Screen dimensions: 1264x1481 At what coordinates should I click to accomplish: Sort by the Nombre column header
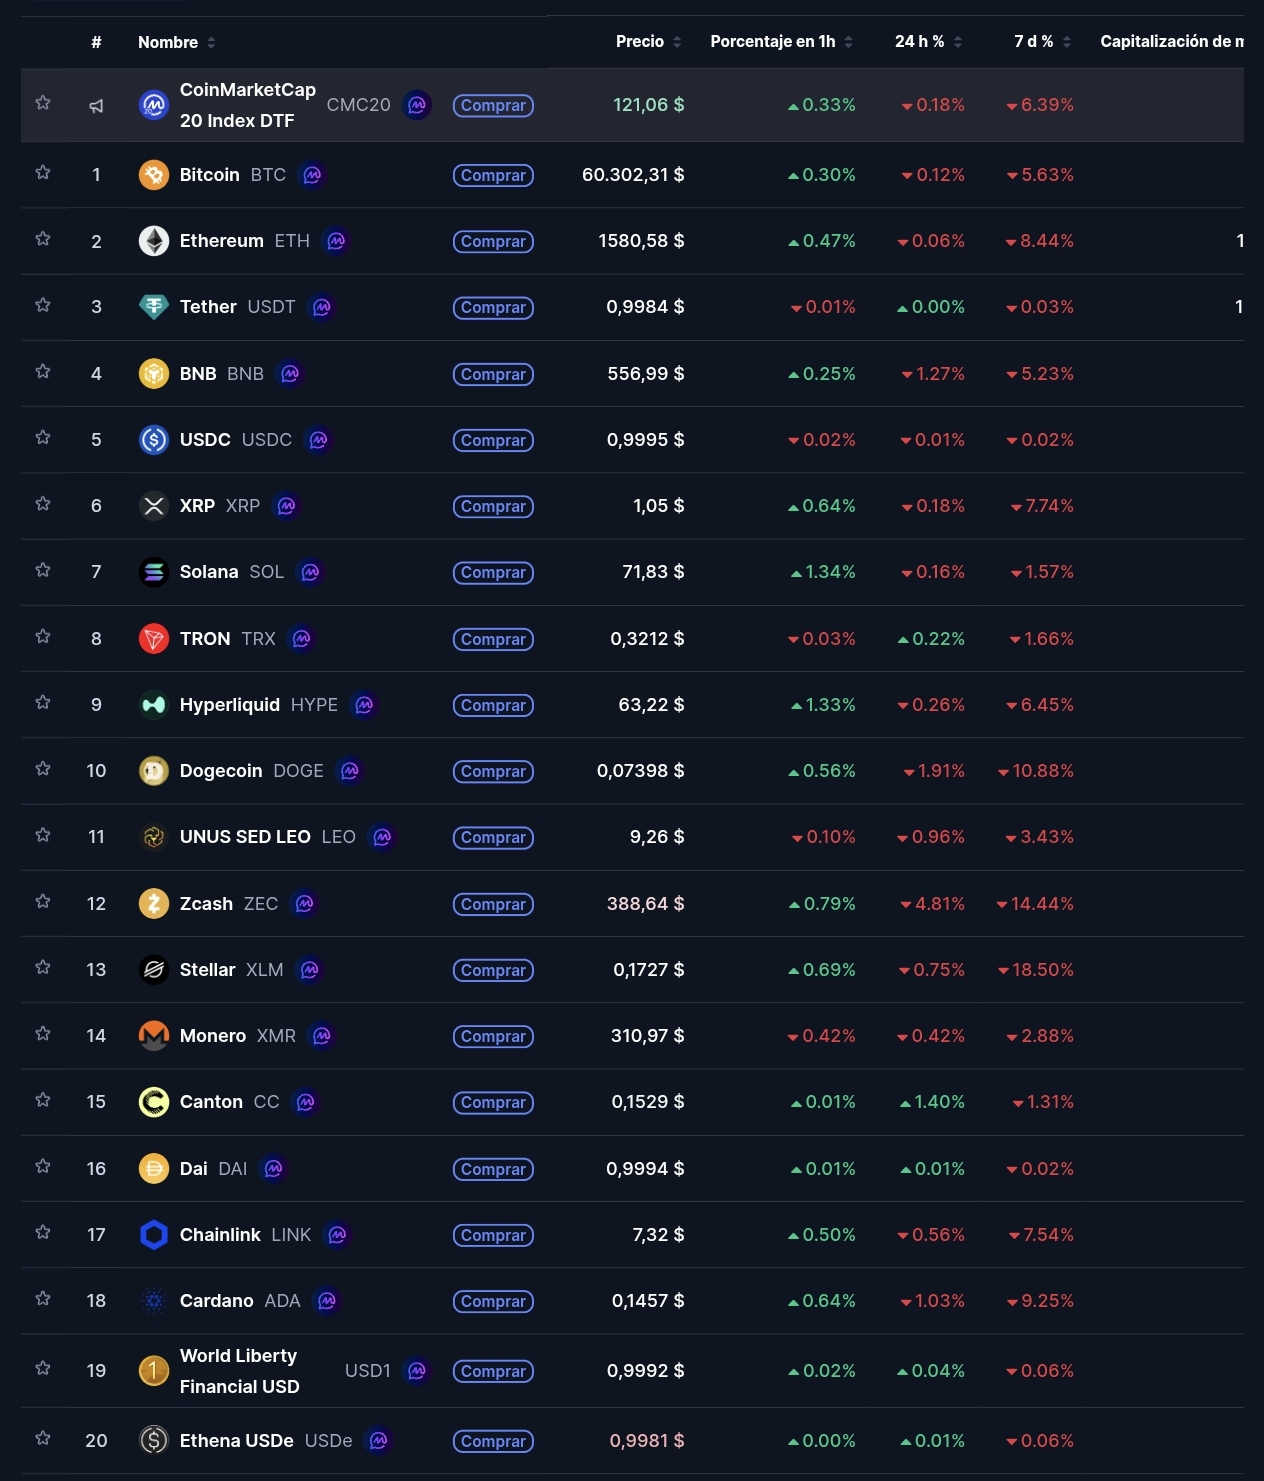point(176,42)
